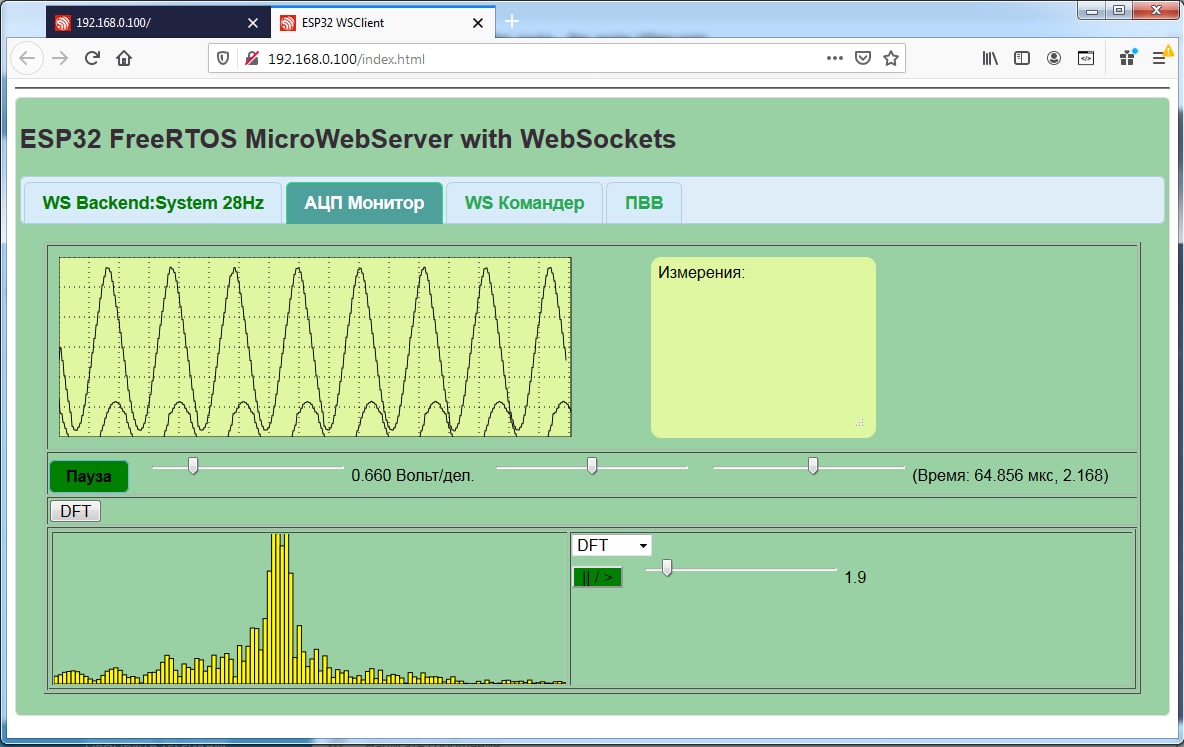Open the page actions three-dot menu
Screen dimensions: 1184x747
(x=834, y=58)
